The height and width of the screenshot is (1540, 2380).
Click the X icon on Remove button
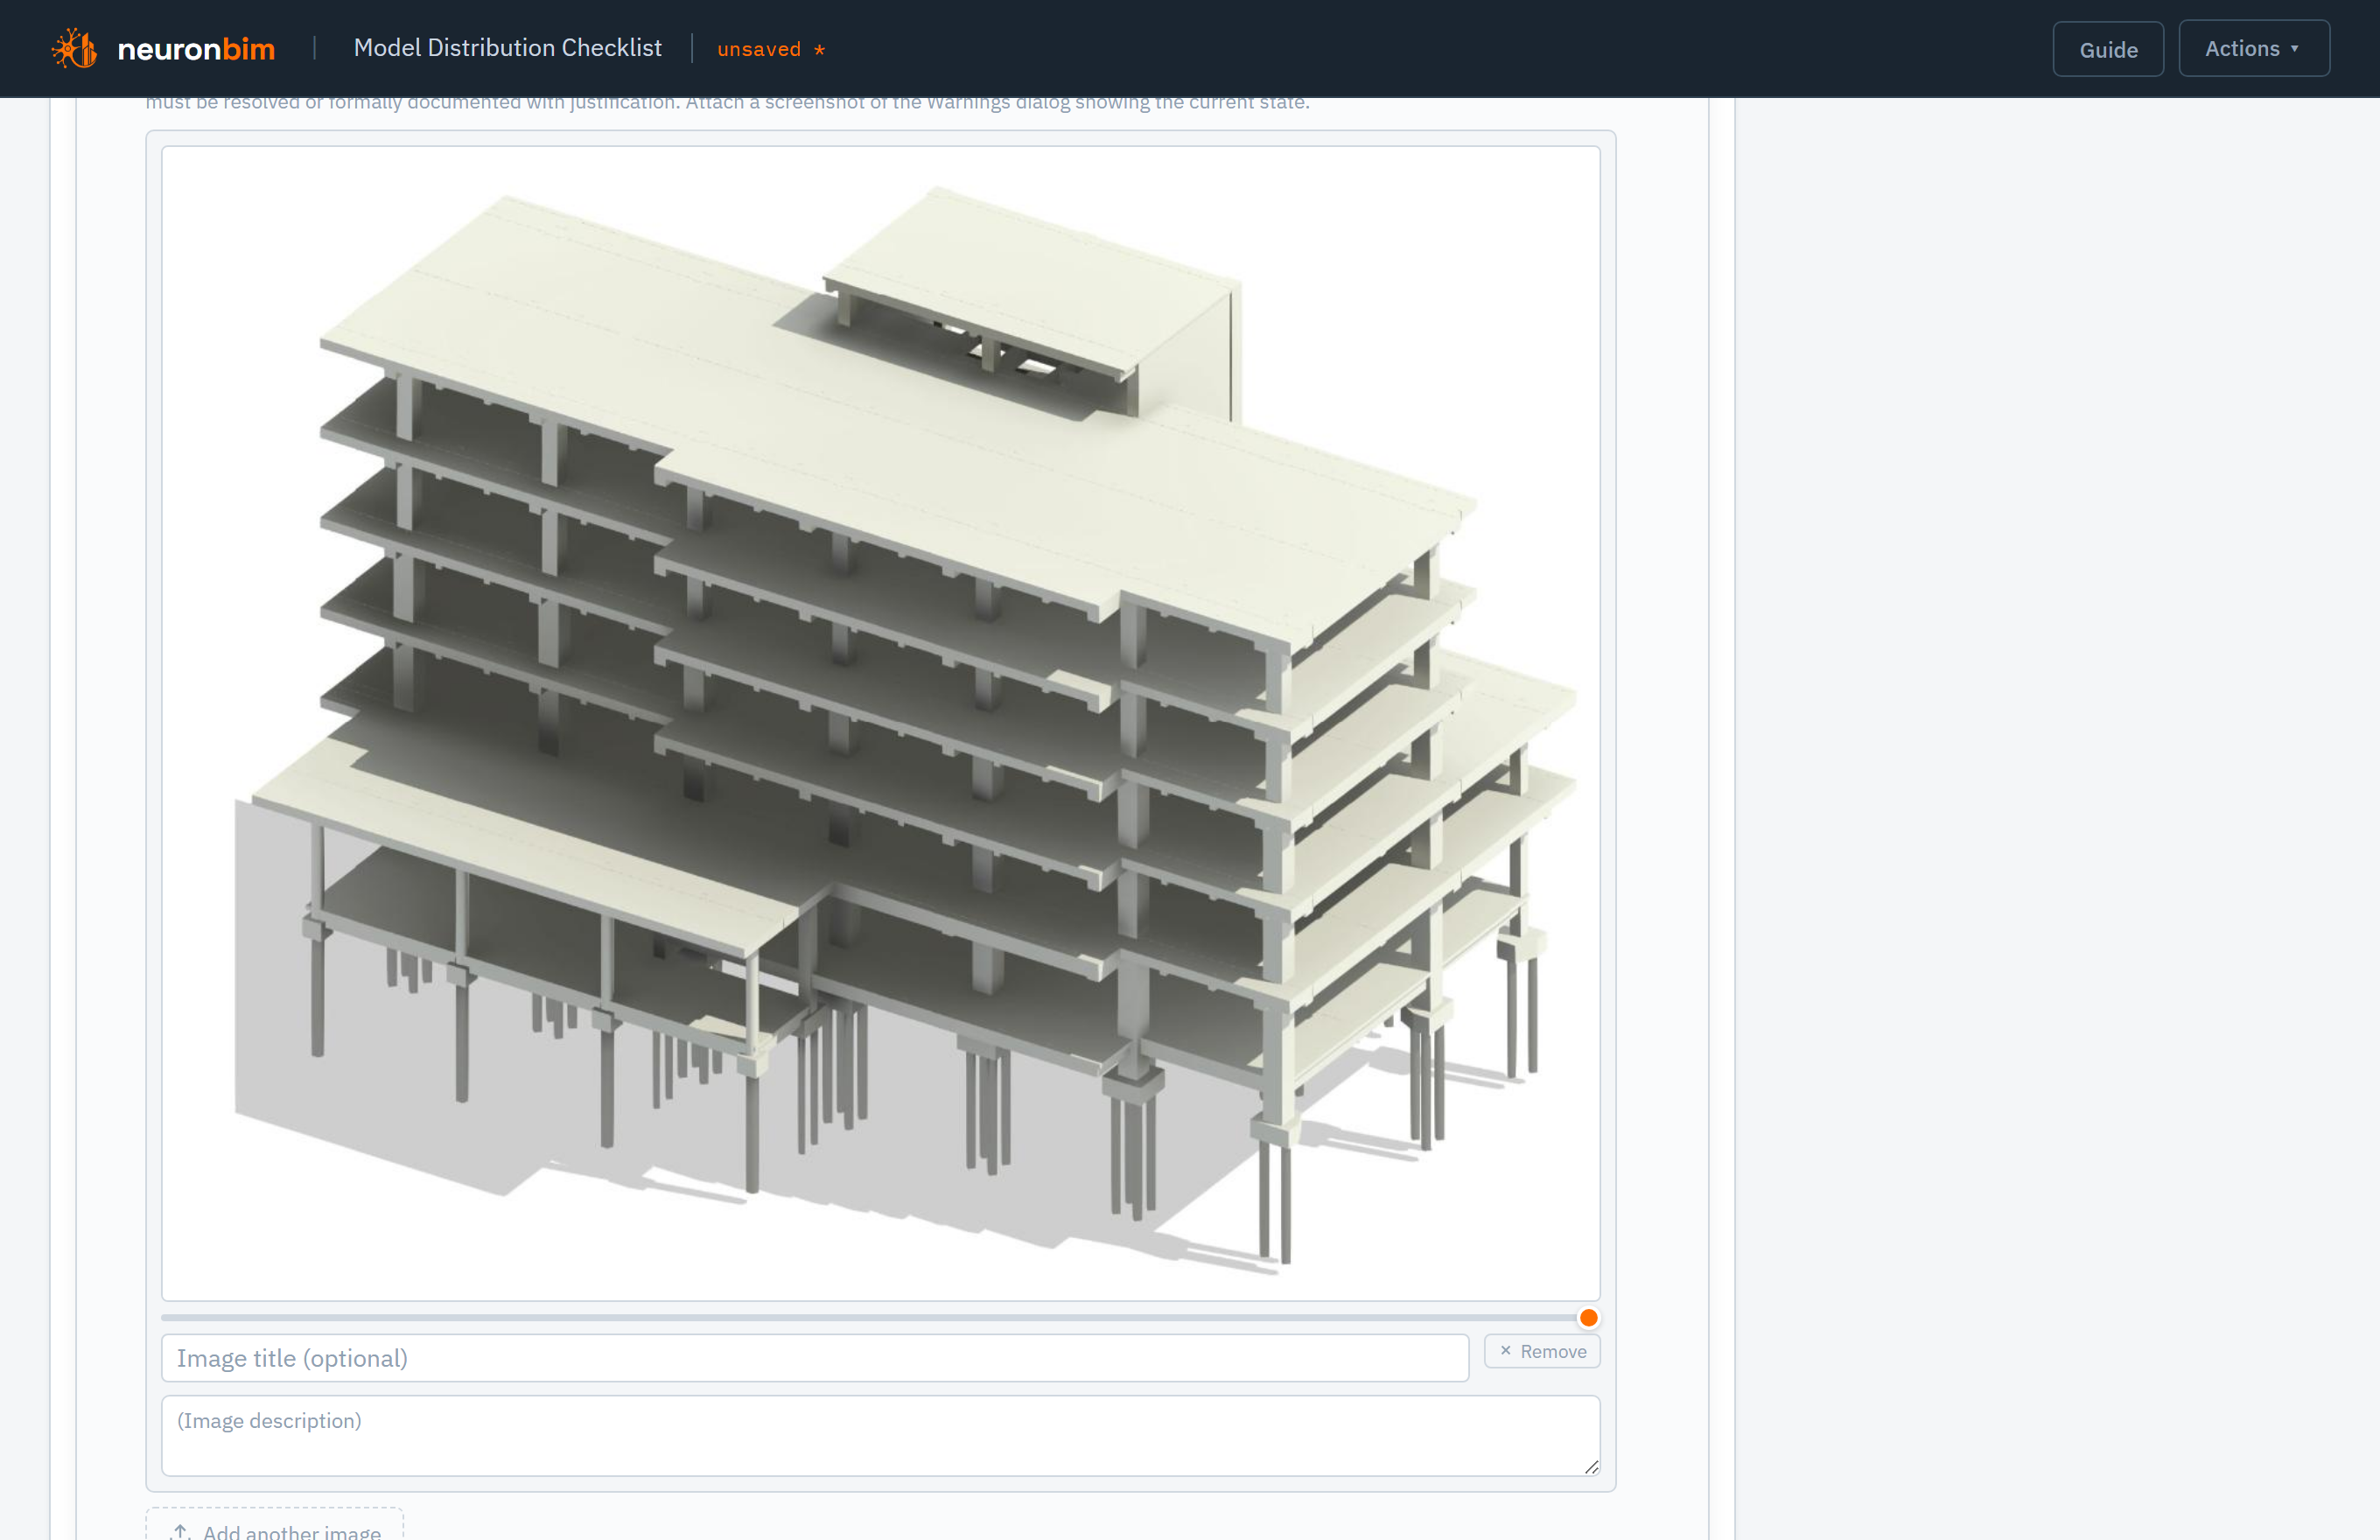[1505, 1351]
